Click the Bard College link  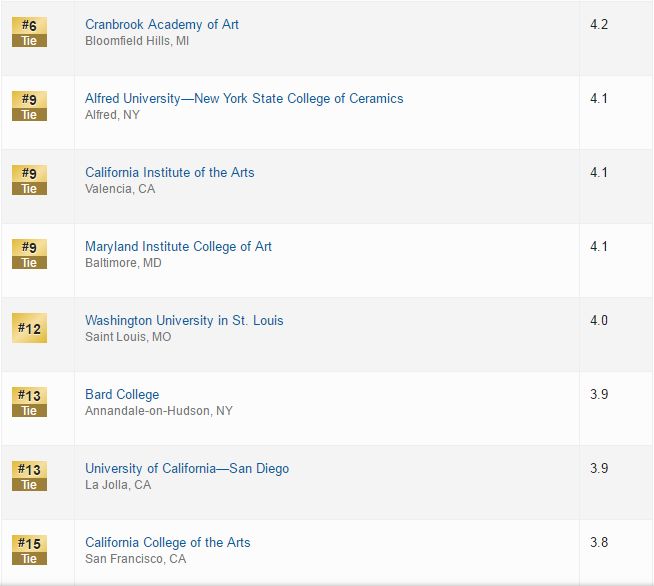pos(122,394)
